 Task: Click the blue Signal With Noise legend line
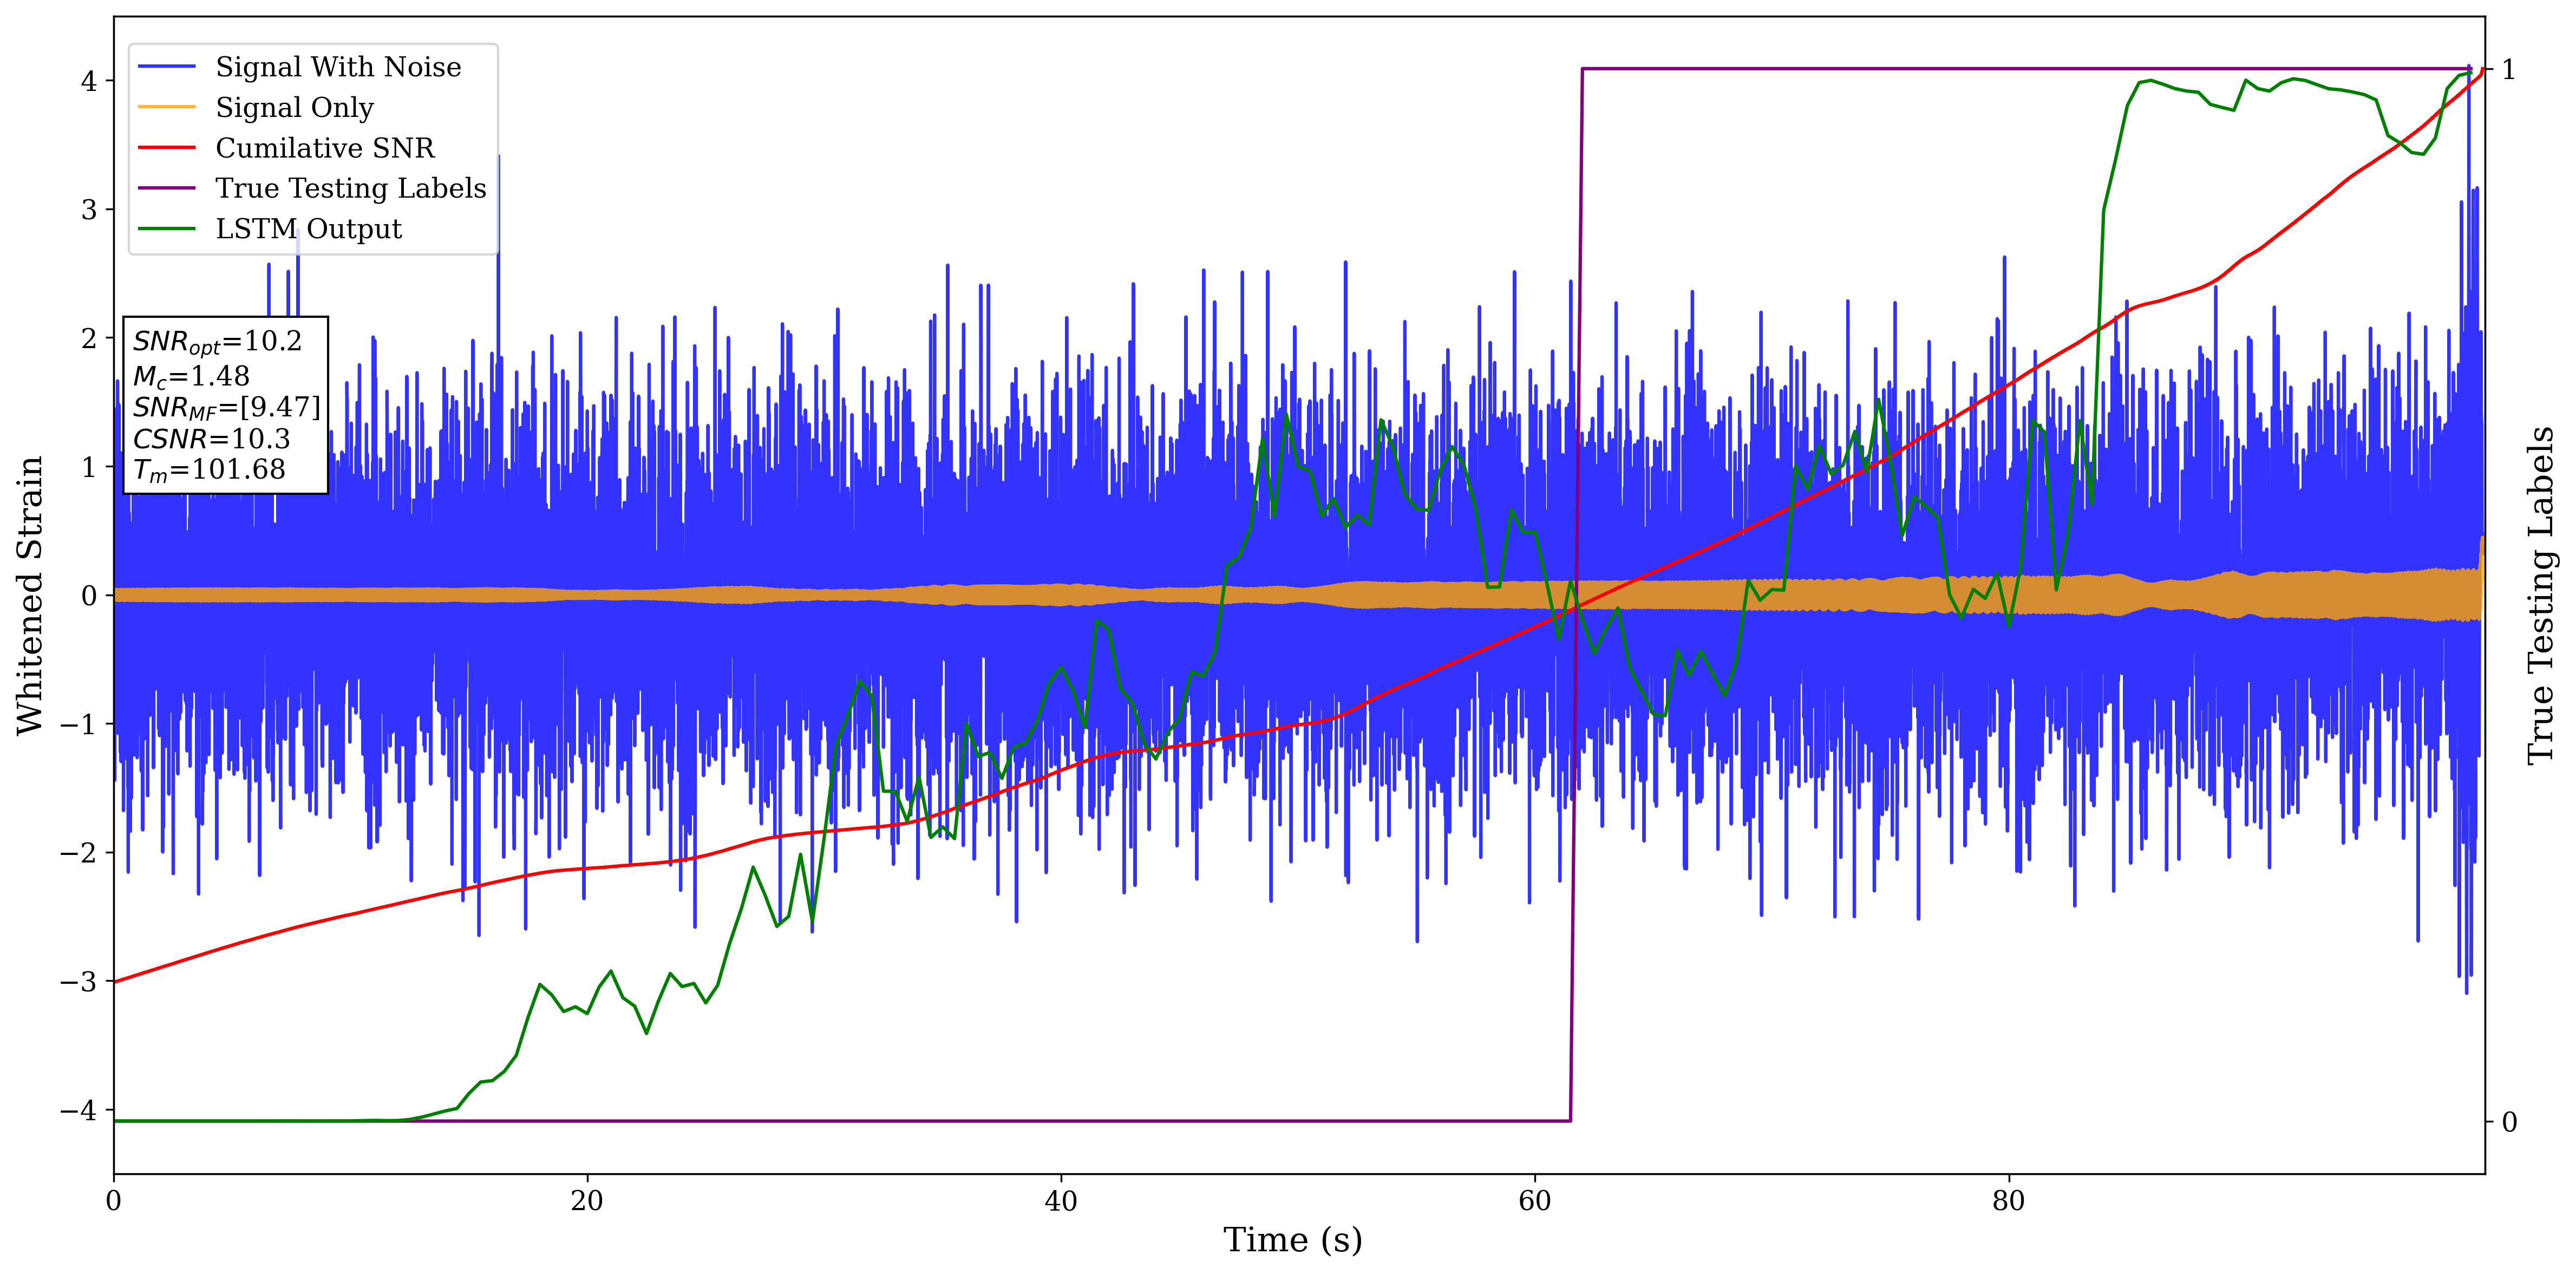(x=166, y=67)
